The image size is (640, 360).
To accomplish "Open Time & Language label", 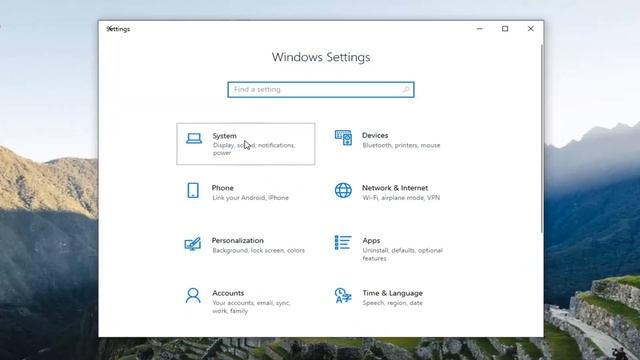I will click(392, 293).
